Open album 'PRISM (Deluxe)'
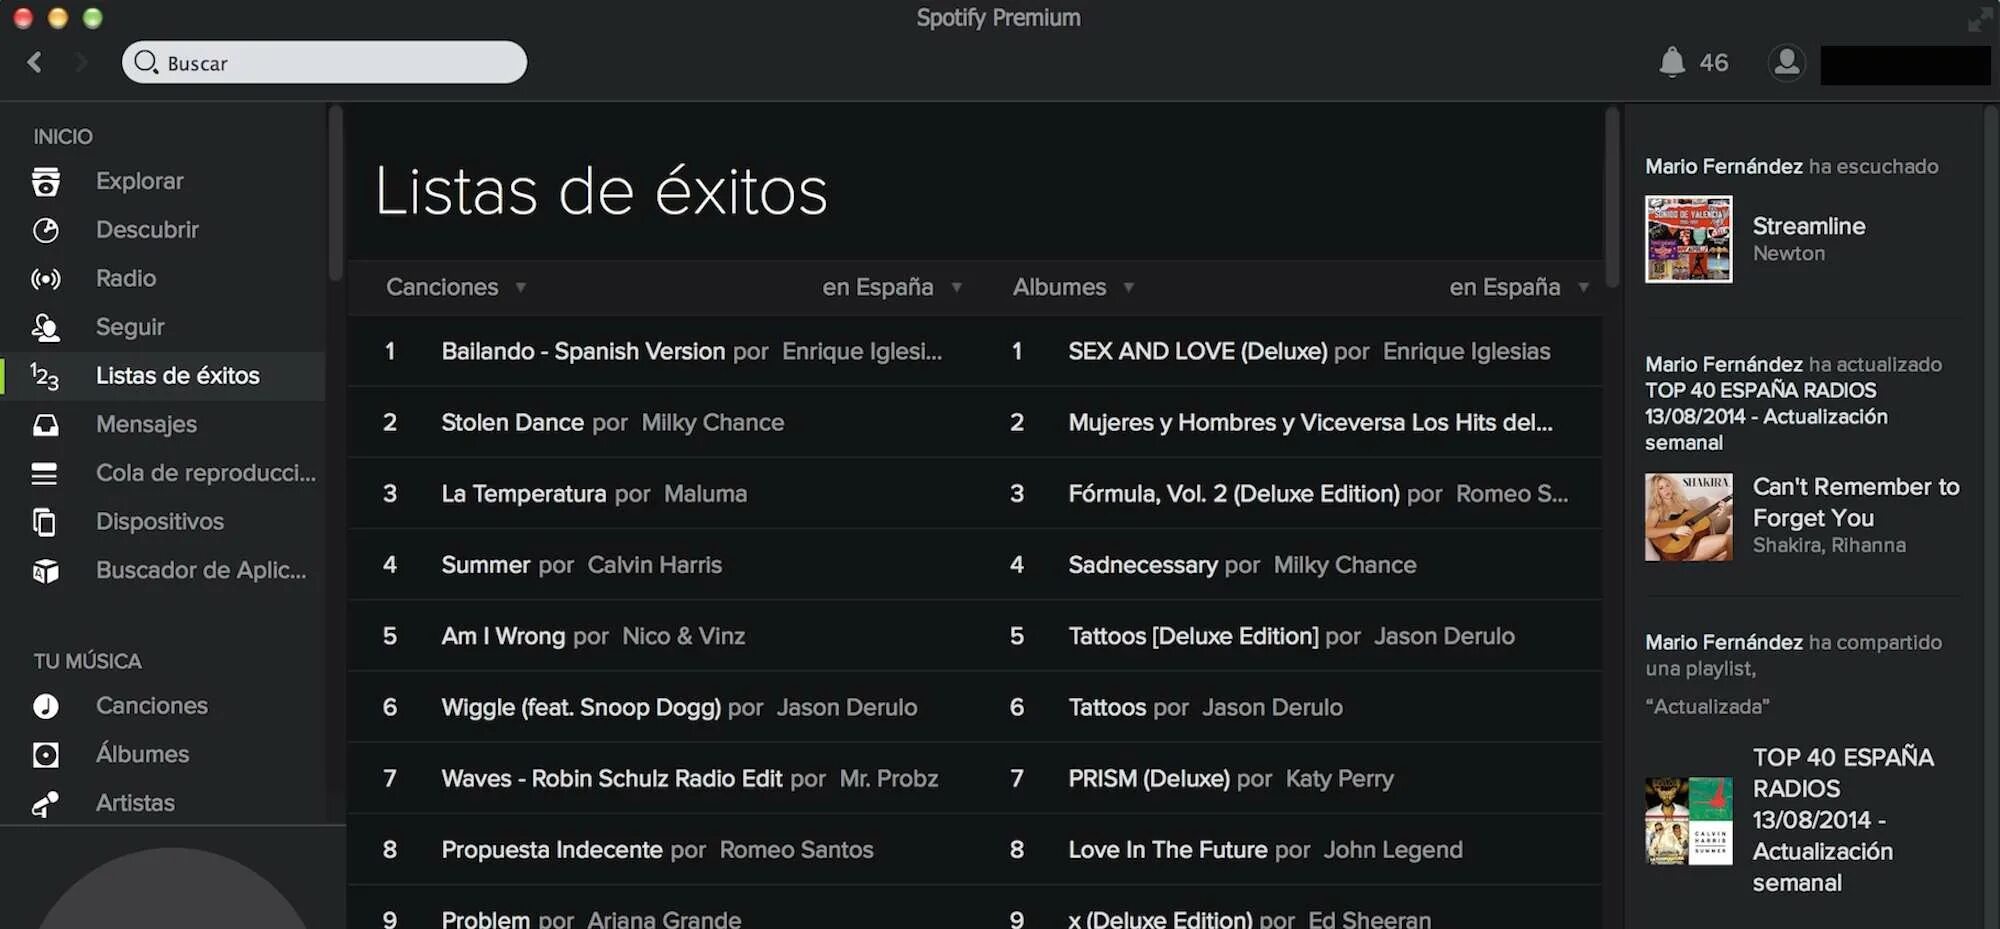Viewport: 2000px width, 929px height. pos(1148,779)
